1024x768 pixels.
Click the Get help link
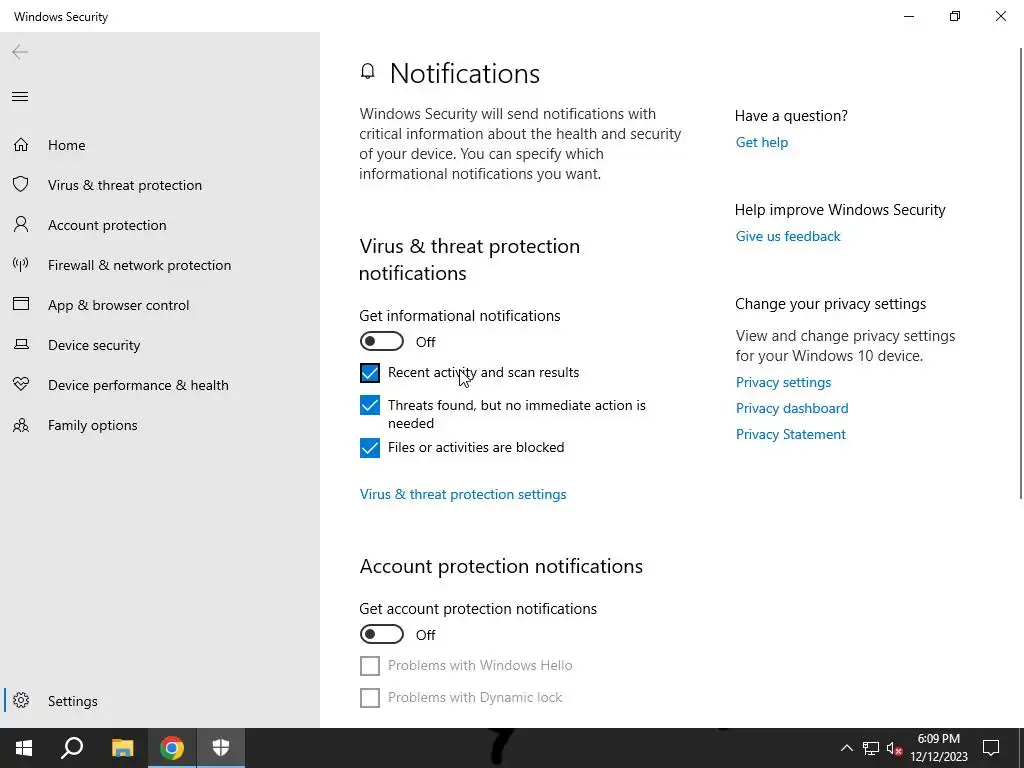pos(761,142)
